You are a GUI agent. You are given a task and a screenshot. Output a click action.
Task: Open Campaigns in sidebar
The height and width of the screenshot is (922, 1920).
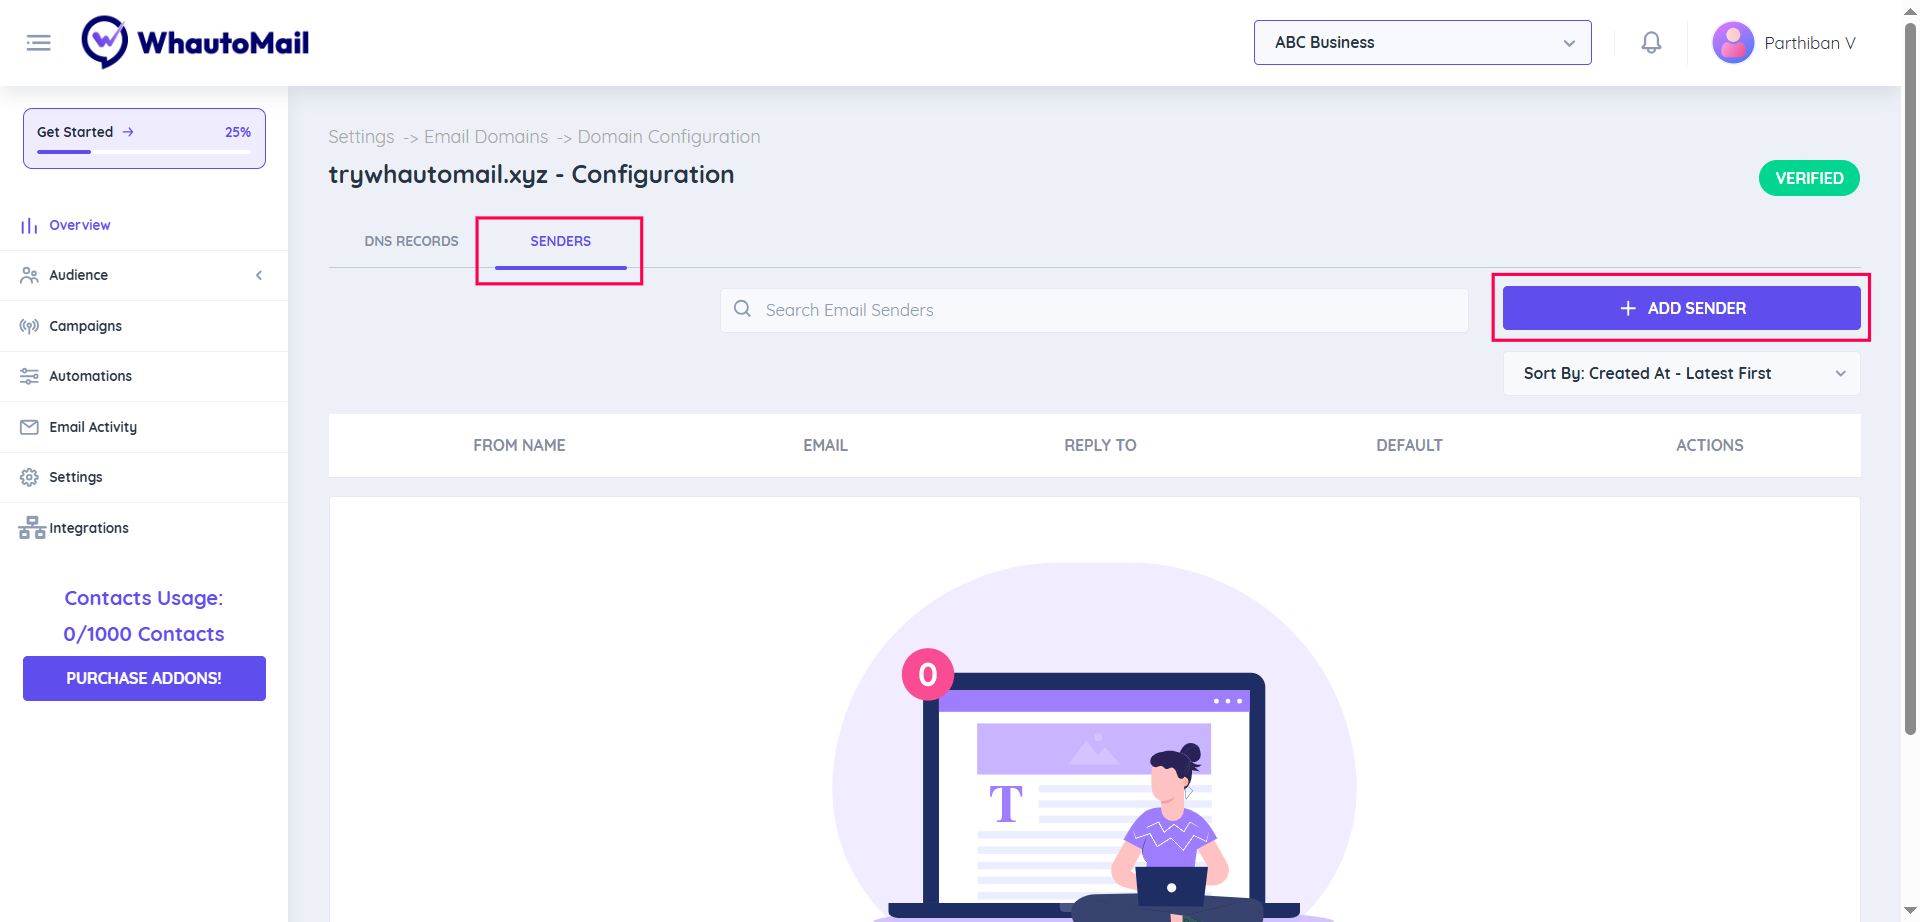tap(85, 326)
